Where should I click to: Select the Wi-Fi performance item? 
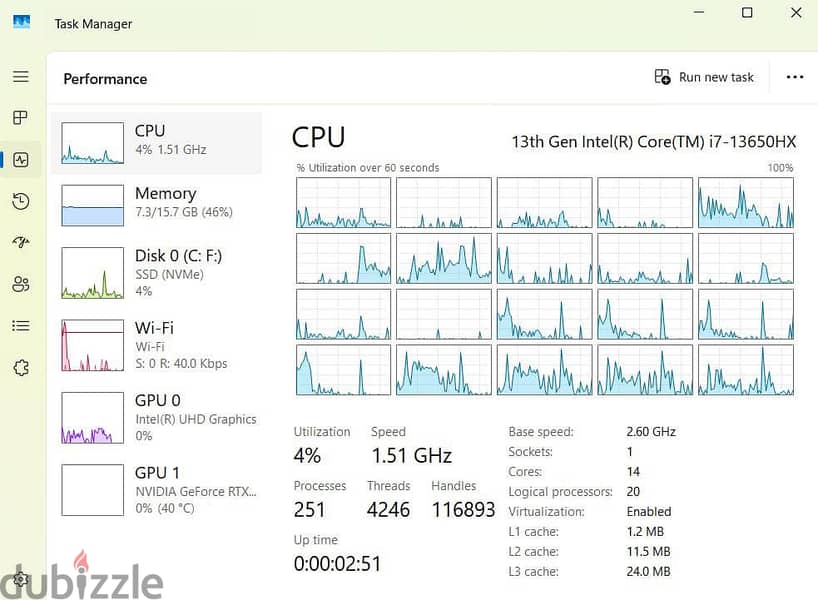pyautogui.click(x=157, y=345)
